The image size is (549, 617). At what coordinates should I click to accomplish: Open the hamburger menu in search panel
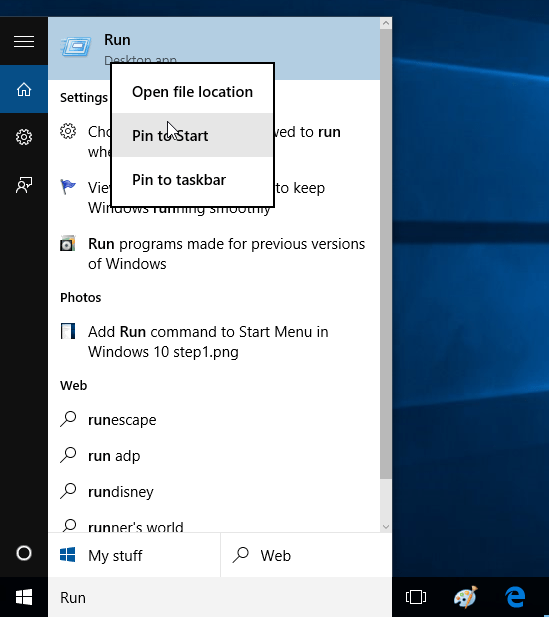24,41
